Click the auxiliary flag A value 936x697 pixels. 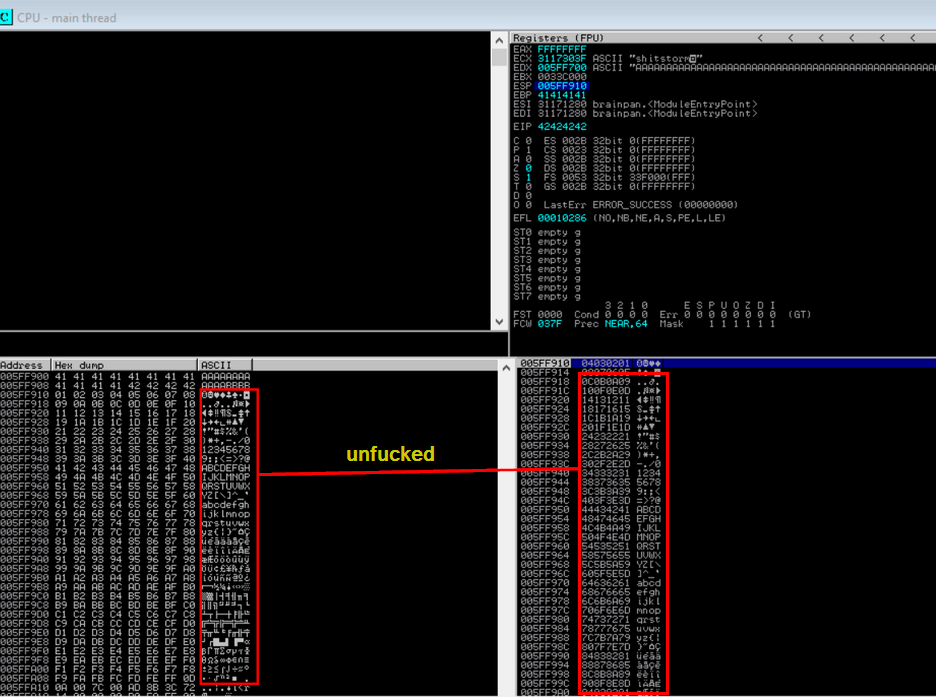tap(528, 159)
